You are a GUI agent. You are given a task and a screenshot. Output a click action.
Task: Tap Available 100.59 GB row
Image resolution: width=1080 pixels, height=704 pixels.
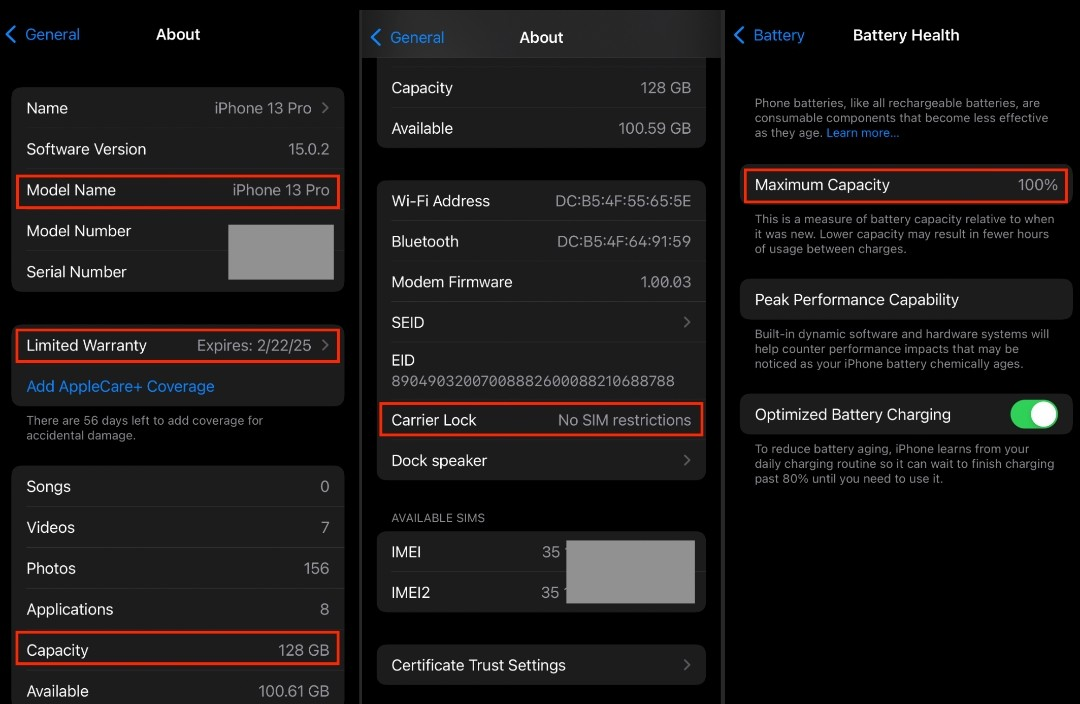click(x=541, y=128)
